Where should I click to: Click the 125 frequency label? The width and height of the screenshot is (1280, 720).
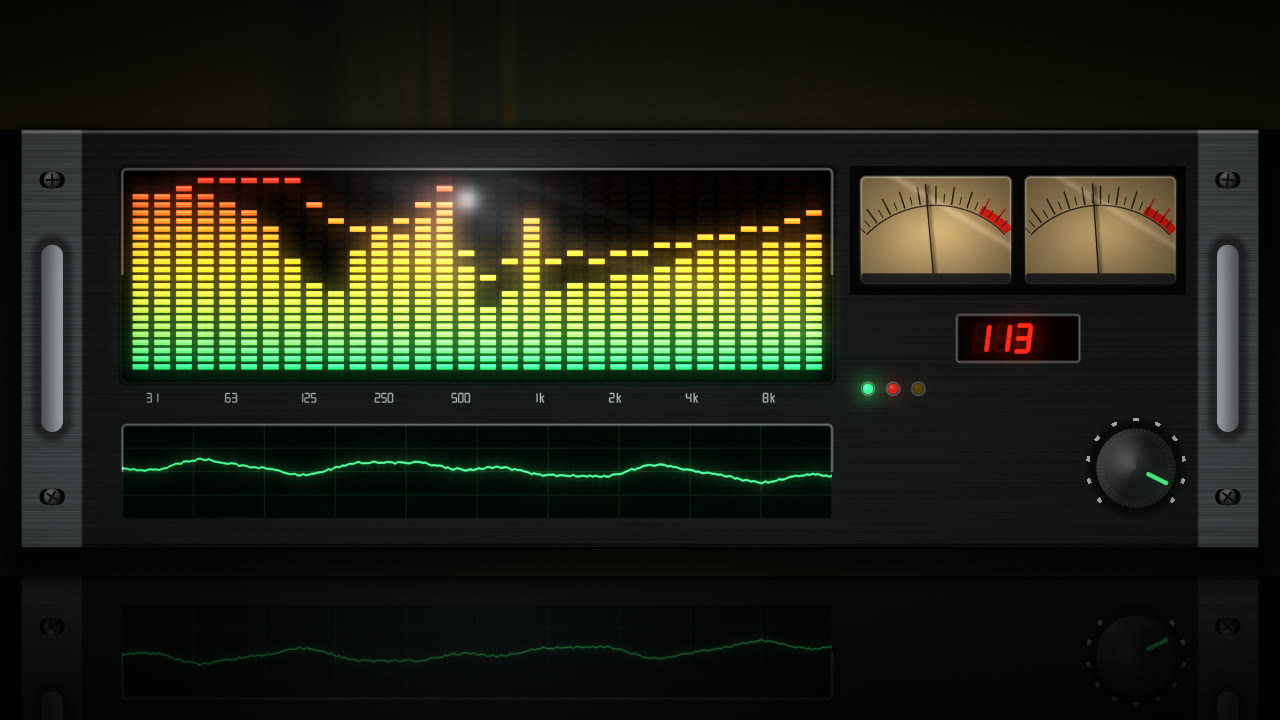point(309,398)
